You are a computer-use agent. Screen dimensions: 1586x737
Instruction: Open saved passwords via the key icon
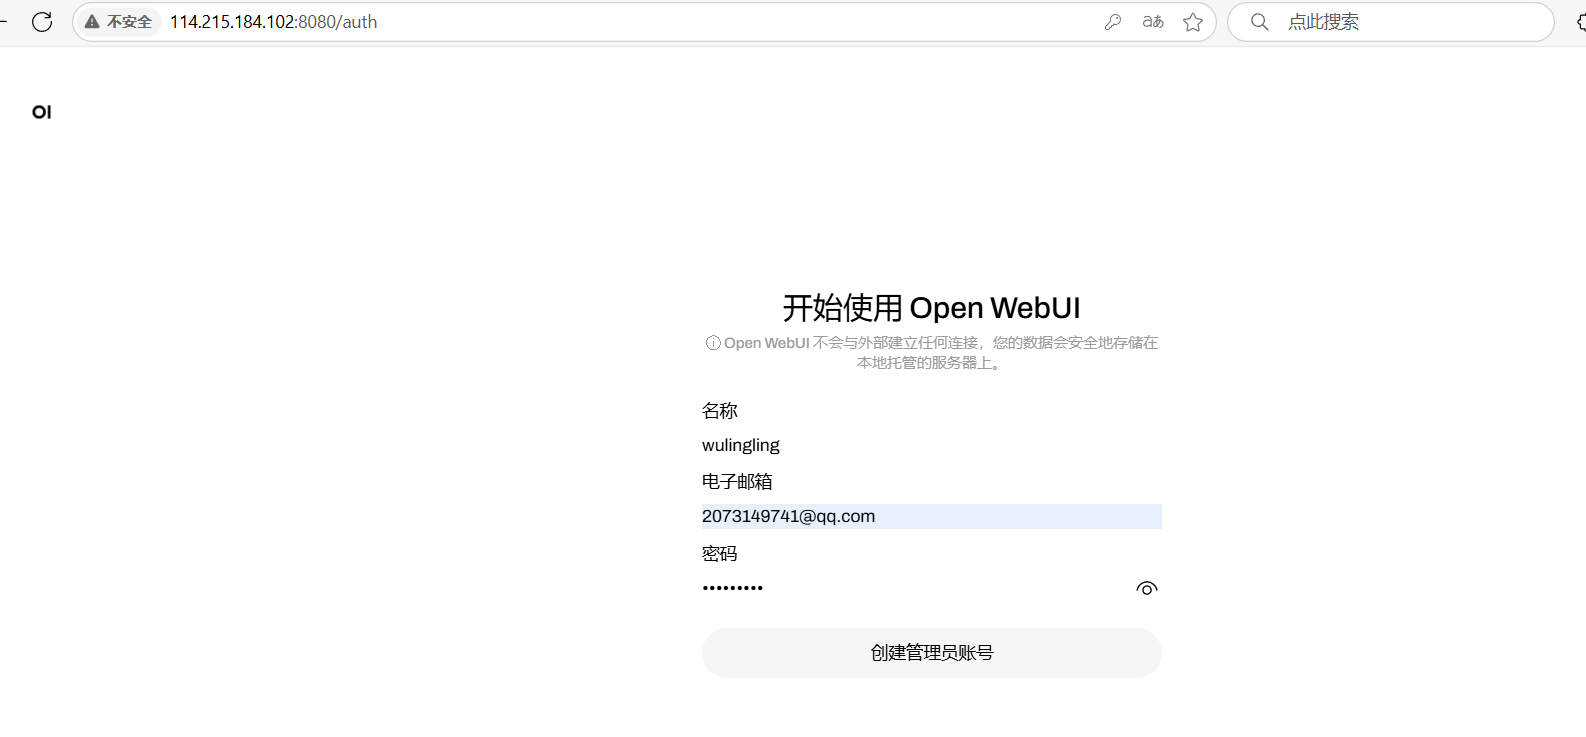coord(1112,22)
